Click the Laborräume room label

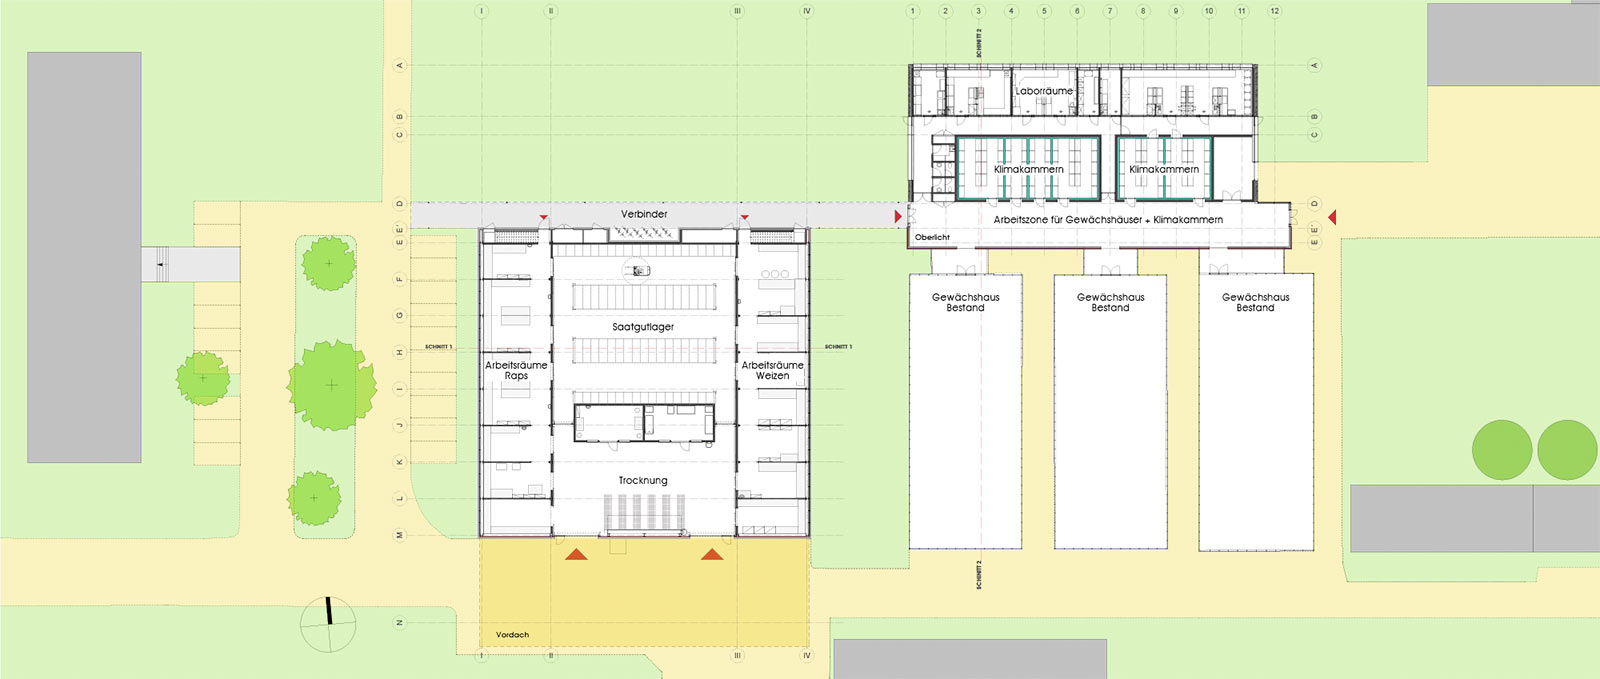tap(1044, 91)
